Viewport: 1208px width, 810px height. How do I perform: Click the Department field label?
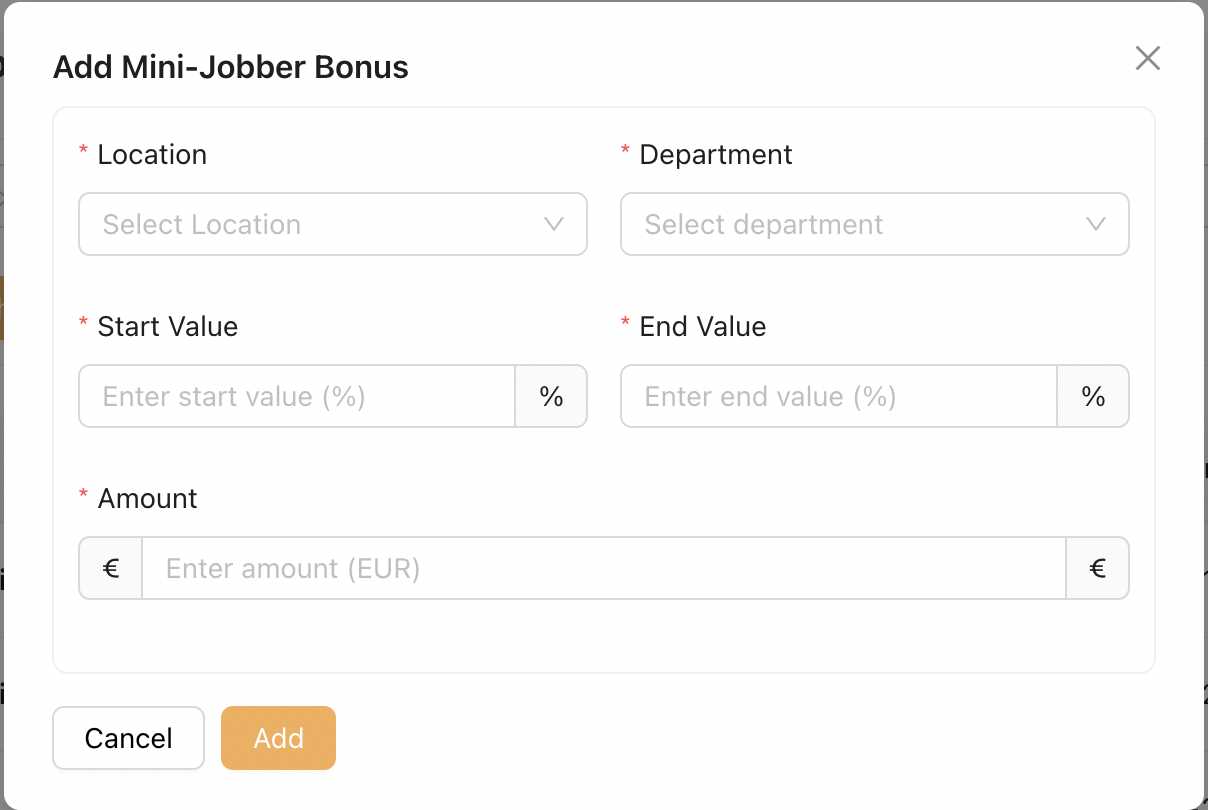coord(716,155)
